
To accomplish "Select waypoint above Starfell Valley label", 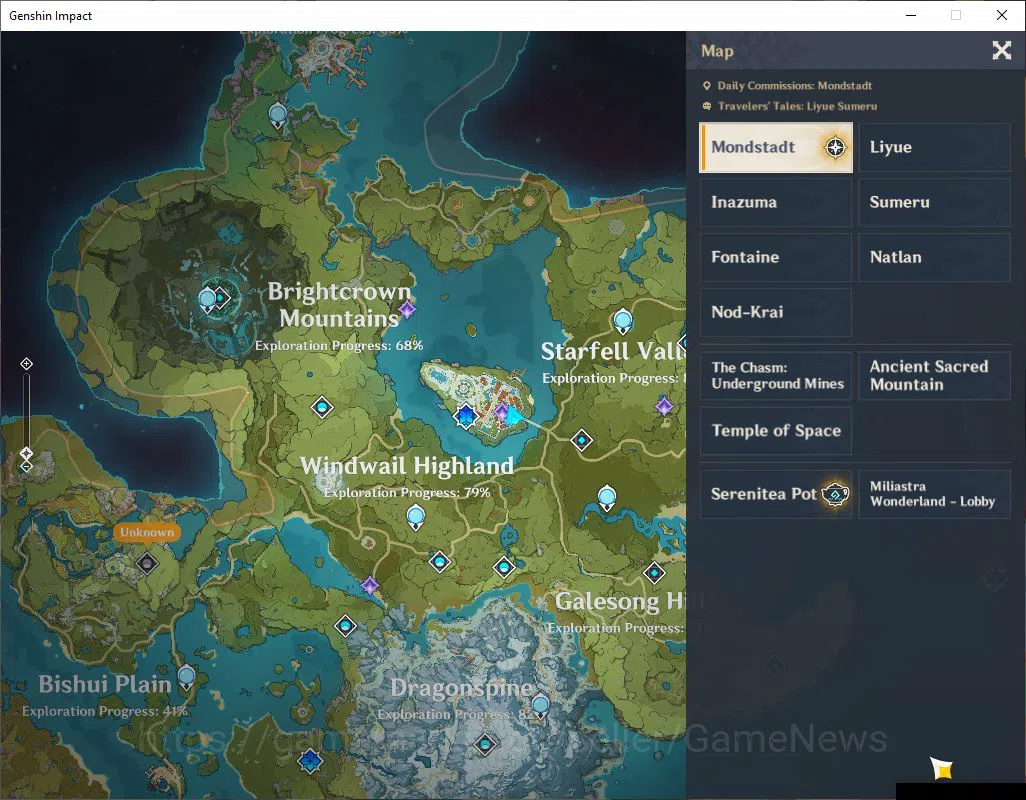I will pos(622,321).
